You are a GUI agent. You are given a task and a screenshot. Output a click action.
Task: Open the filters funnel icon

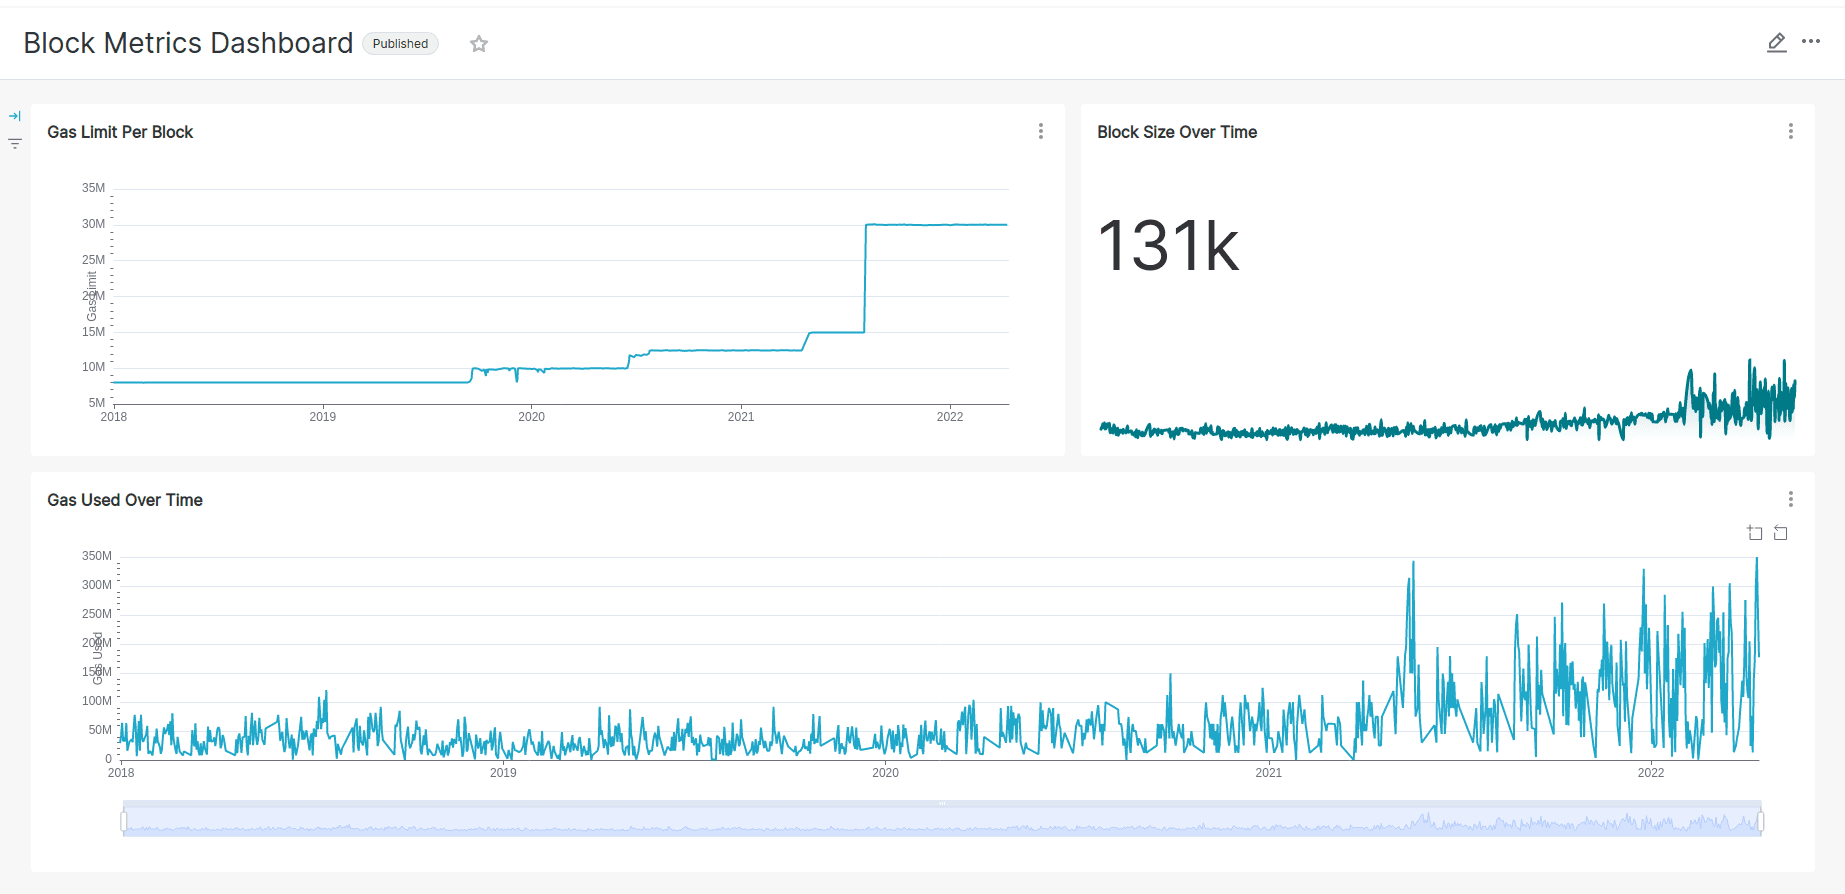pos(15,144)
